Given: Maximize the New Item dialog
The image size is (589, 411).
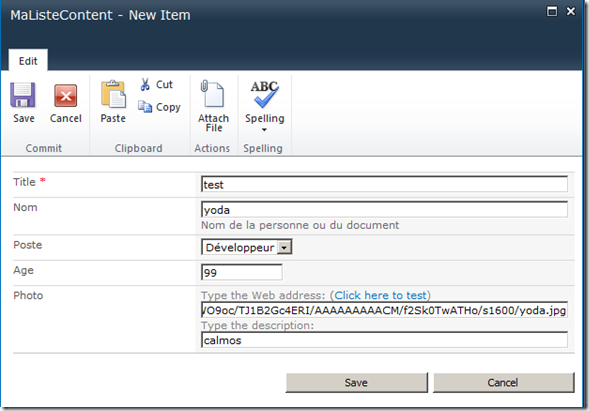Looking at the screenshot, I should pos(551,11).
